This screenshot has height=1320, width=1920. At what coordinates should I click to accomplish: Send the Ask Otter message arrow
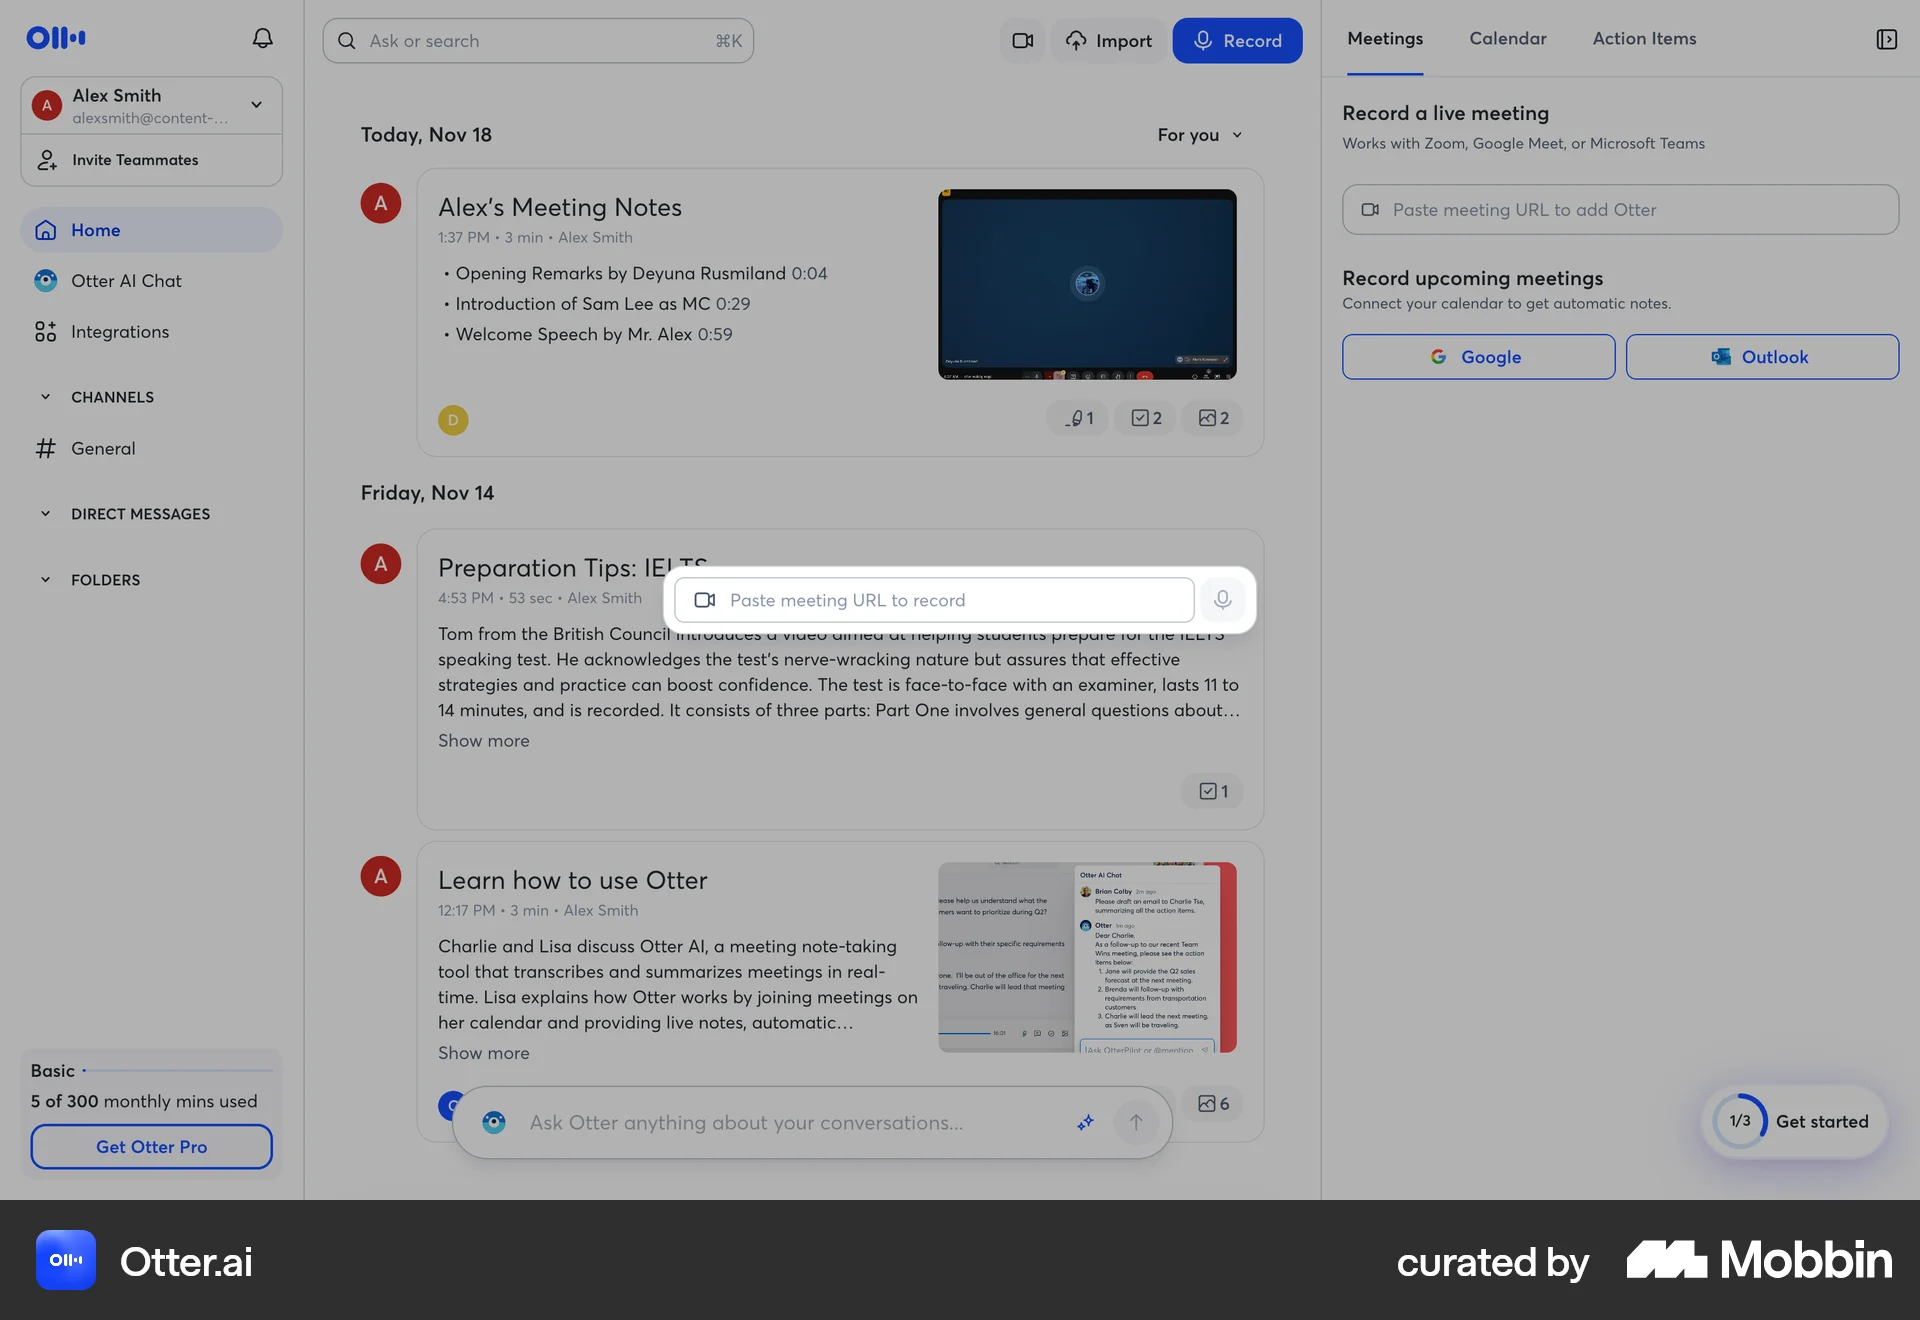click(1136, 1123)
